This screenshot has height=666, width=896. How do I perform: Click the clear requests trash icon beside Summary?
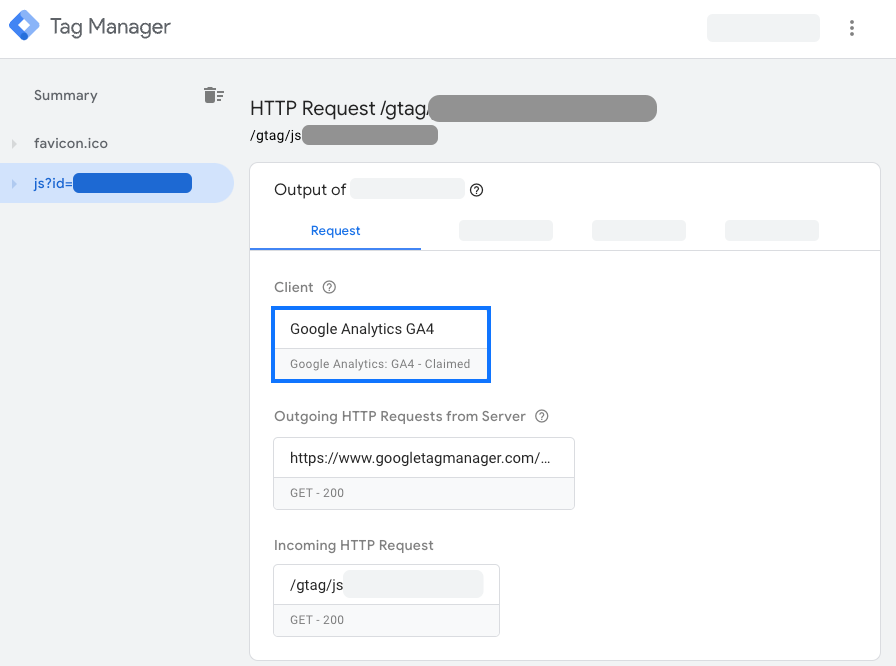214,94
